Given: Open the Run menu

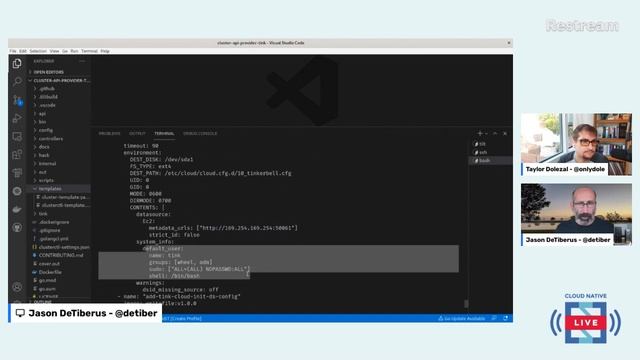Looking at the screenshot, I should pos(74,51).
